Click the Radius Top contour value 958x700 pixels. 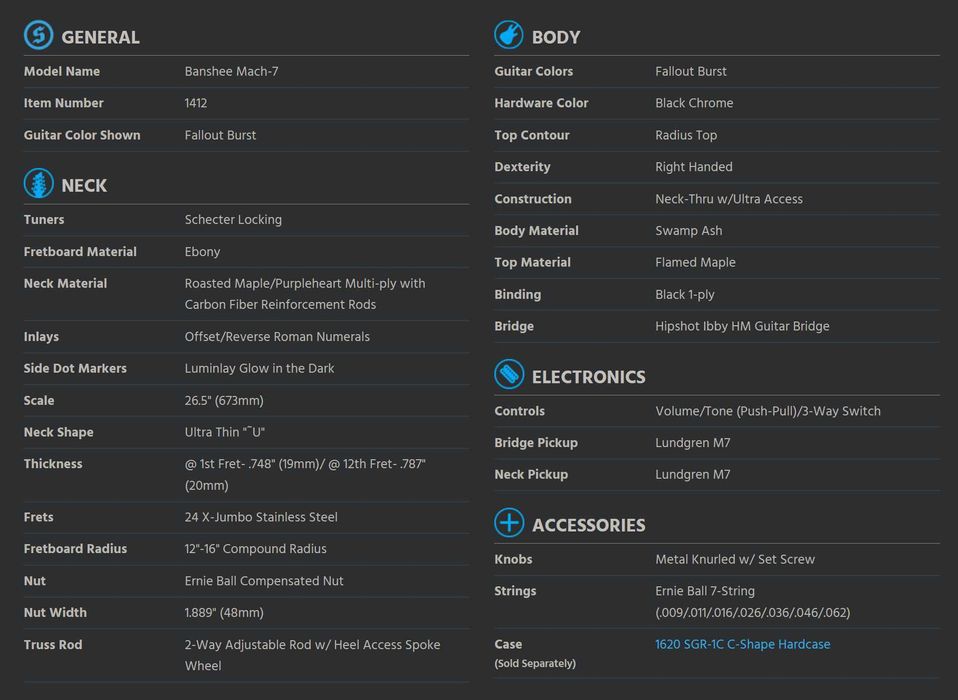[x=686, y=135]
